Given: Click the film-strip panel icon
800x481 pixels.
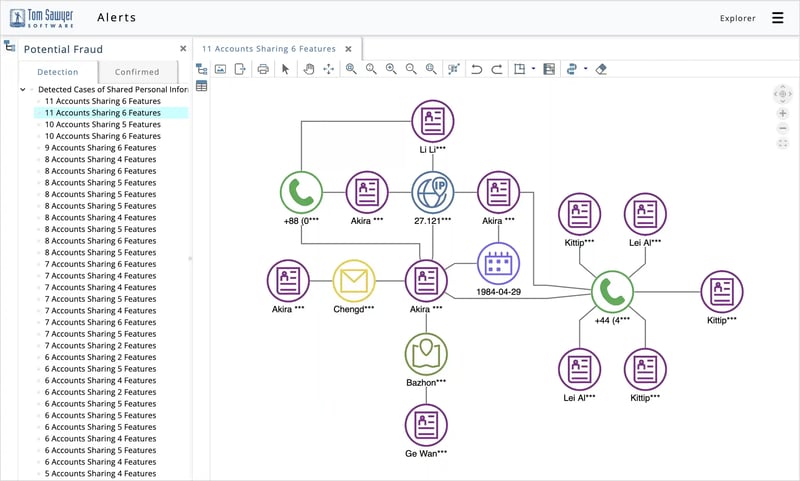Looking at the screenshot, I should tap(549, 69).
